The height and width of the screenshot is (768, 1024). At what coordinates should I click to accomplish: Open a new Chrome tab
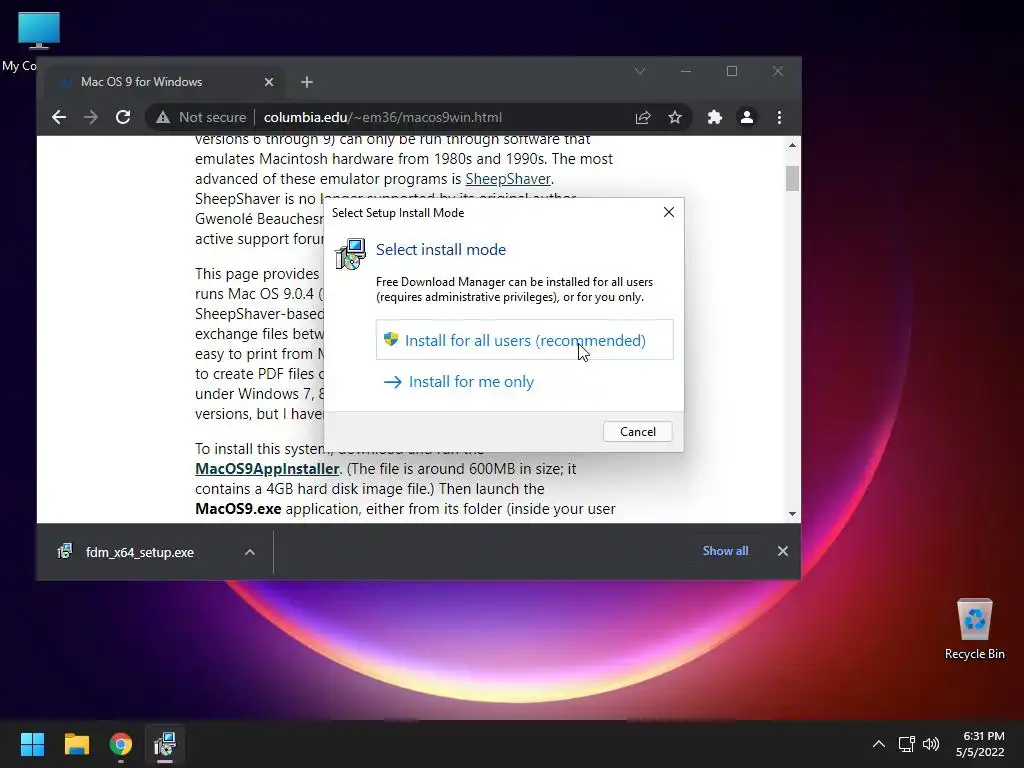[x=307, y=82]
